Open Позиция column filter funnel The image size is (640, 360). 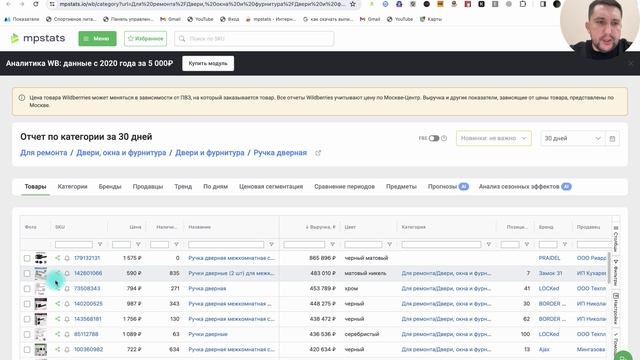point(527,244)
